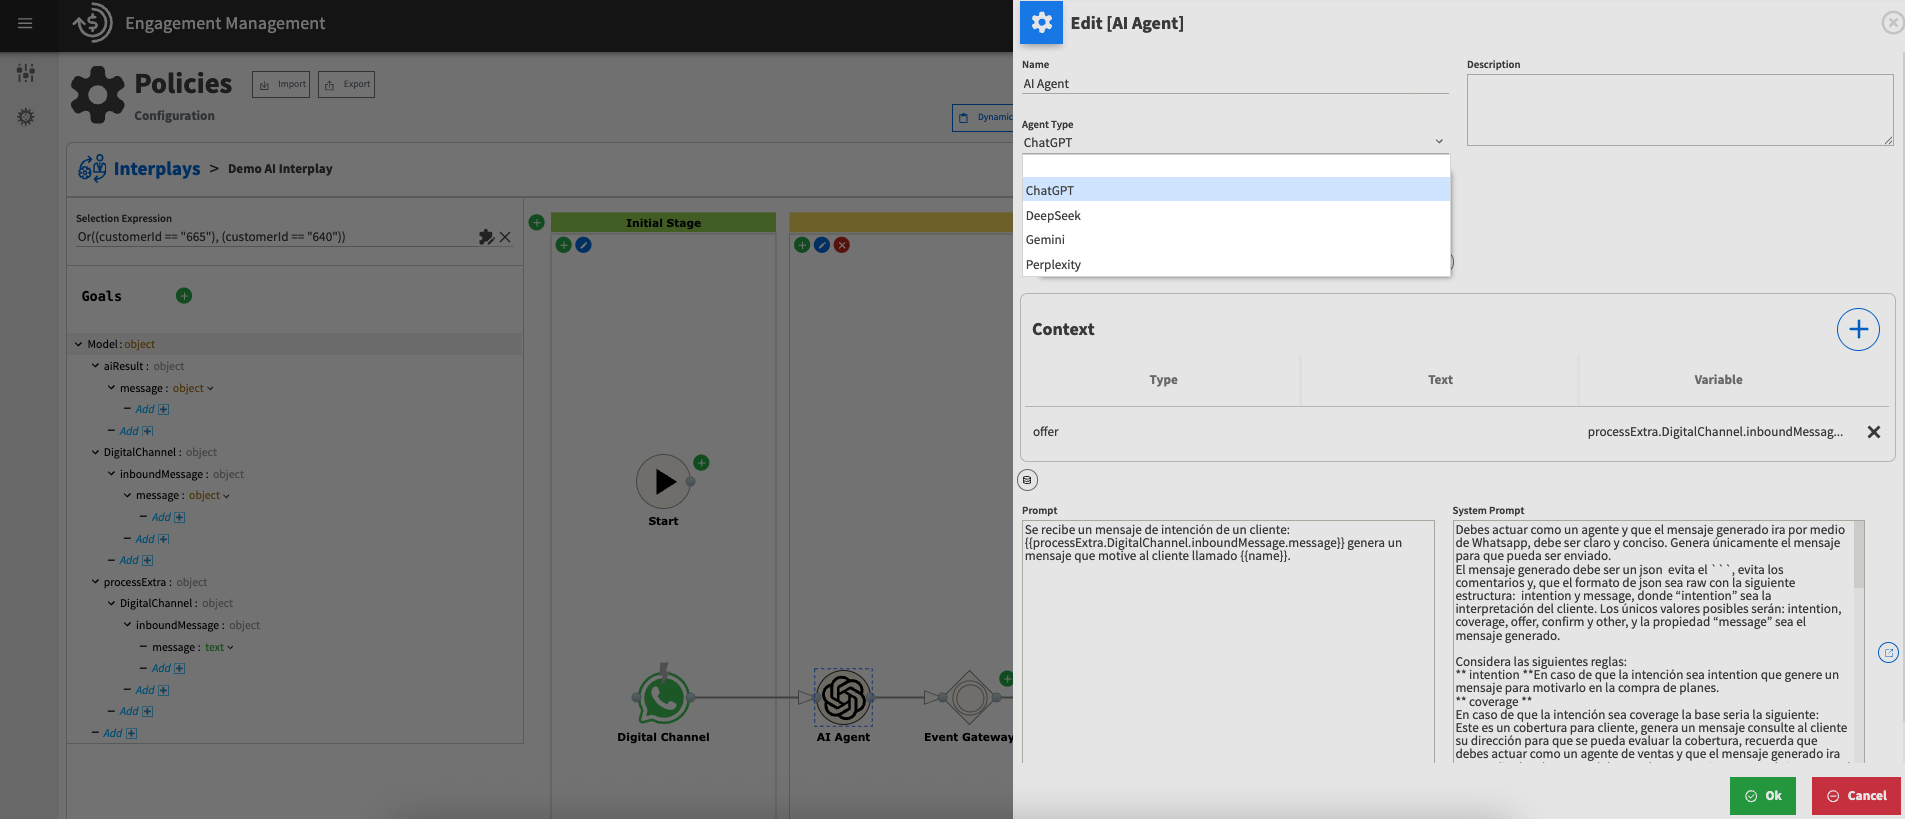Click the WhatsApp Digital Channel node

point(663,697)
